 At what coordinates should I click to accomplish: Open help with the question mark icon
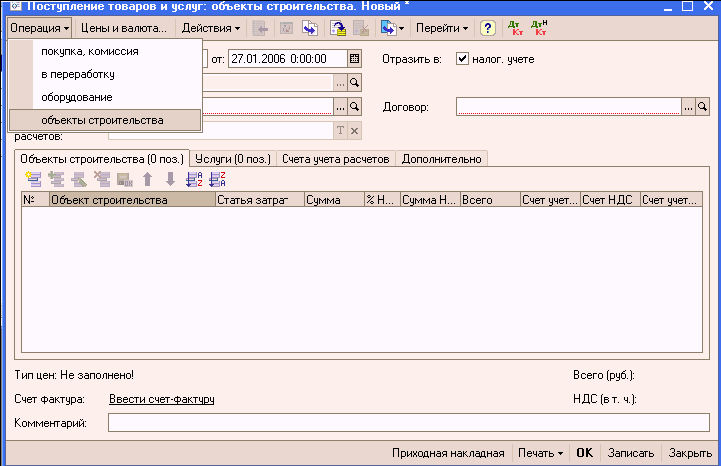[488, 28]
